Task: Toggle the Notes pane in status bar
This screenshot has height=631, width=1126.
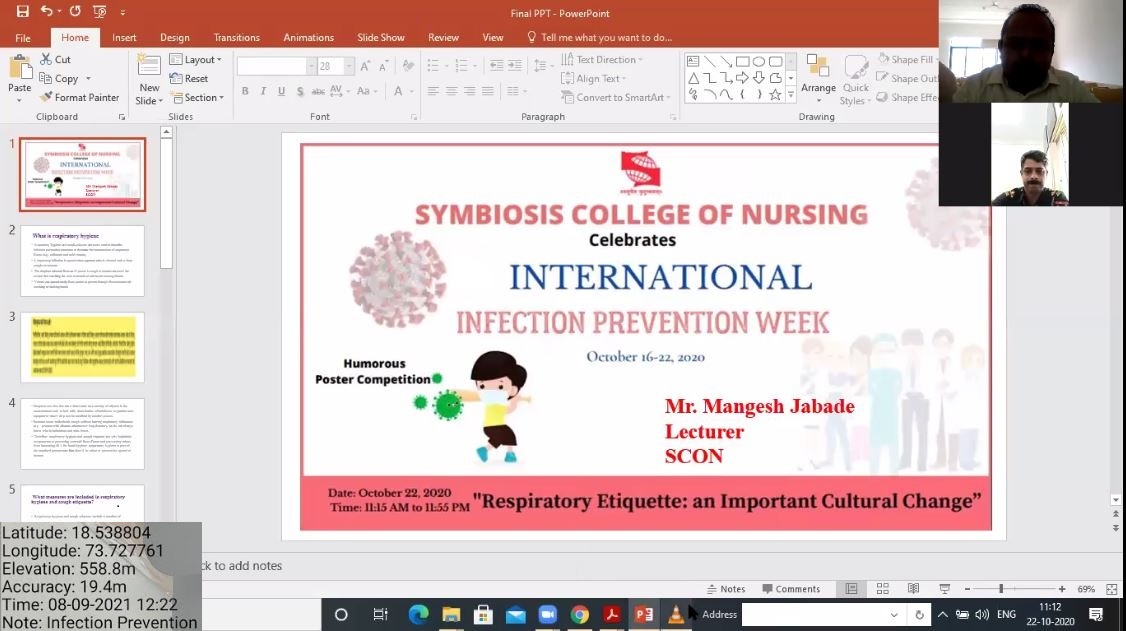Action: pyautogui.click(x=725, y=589)
